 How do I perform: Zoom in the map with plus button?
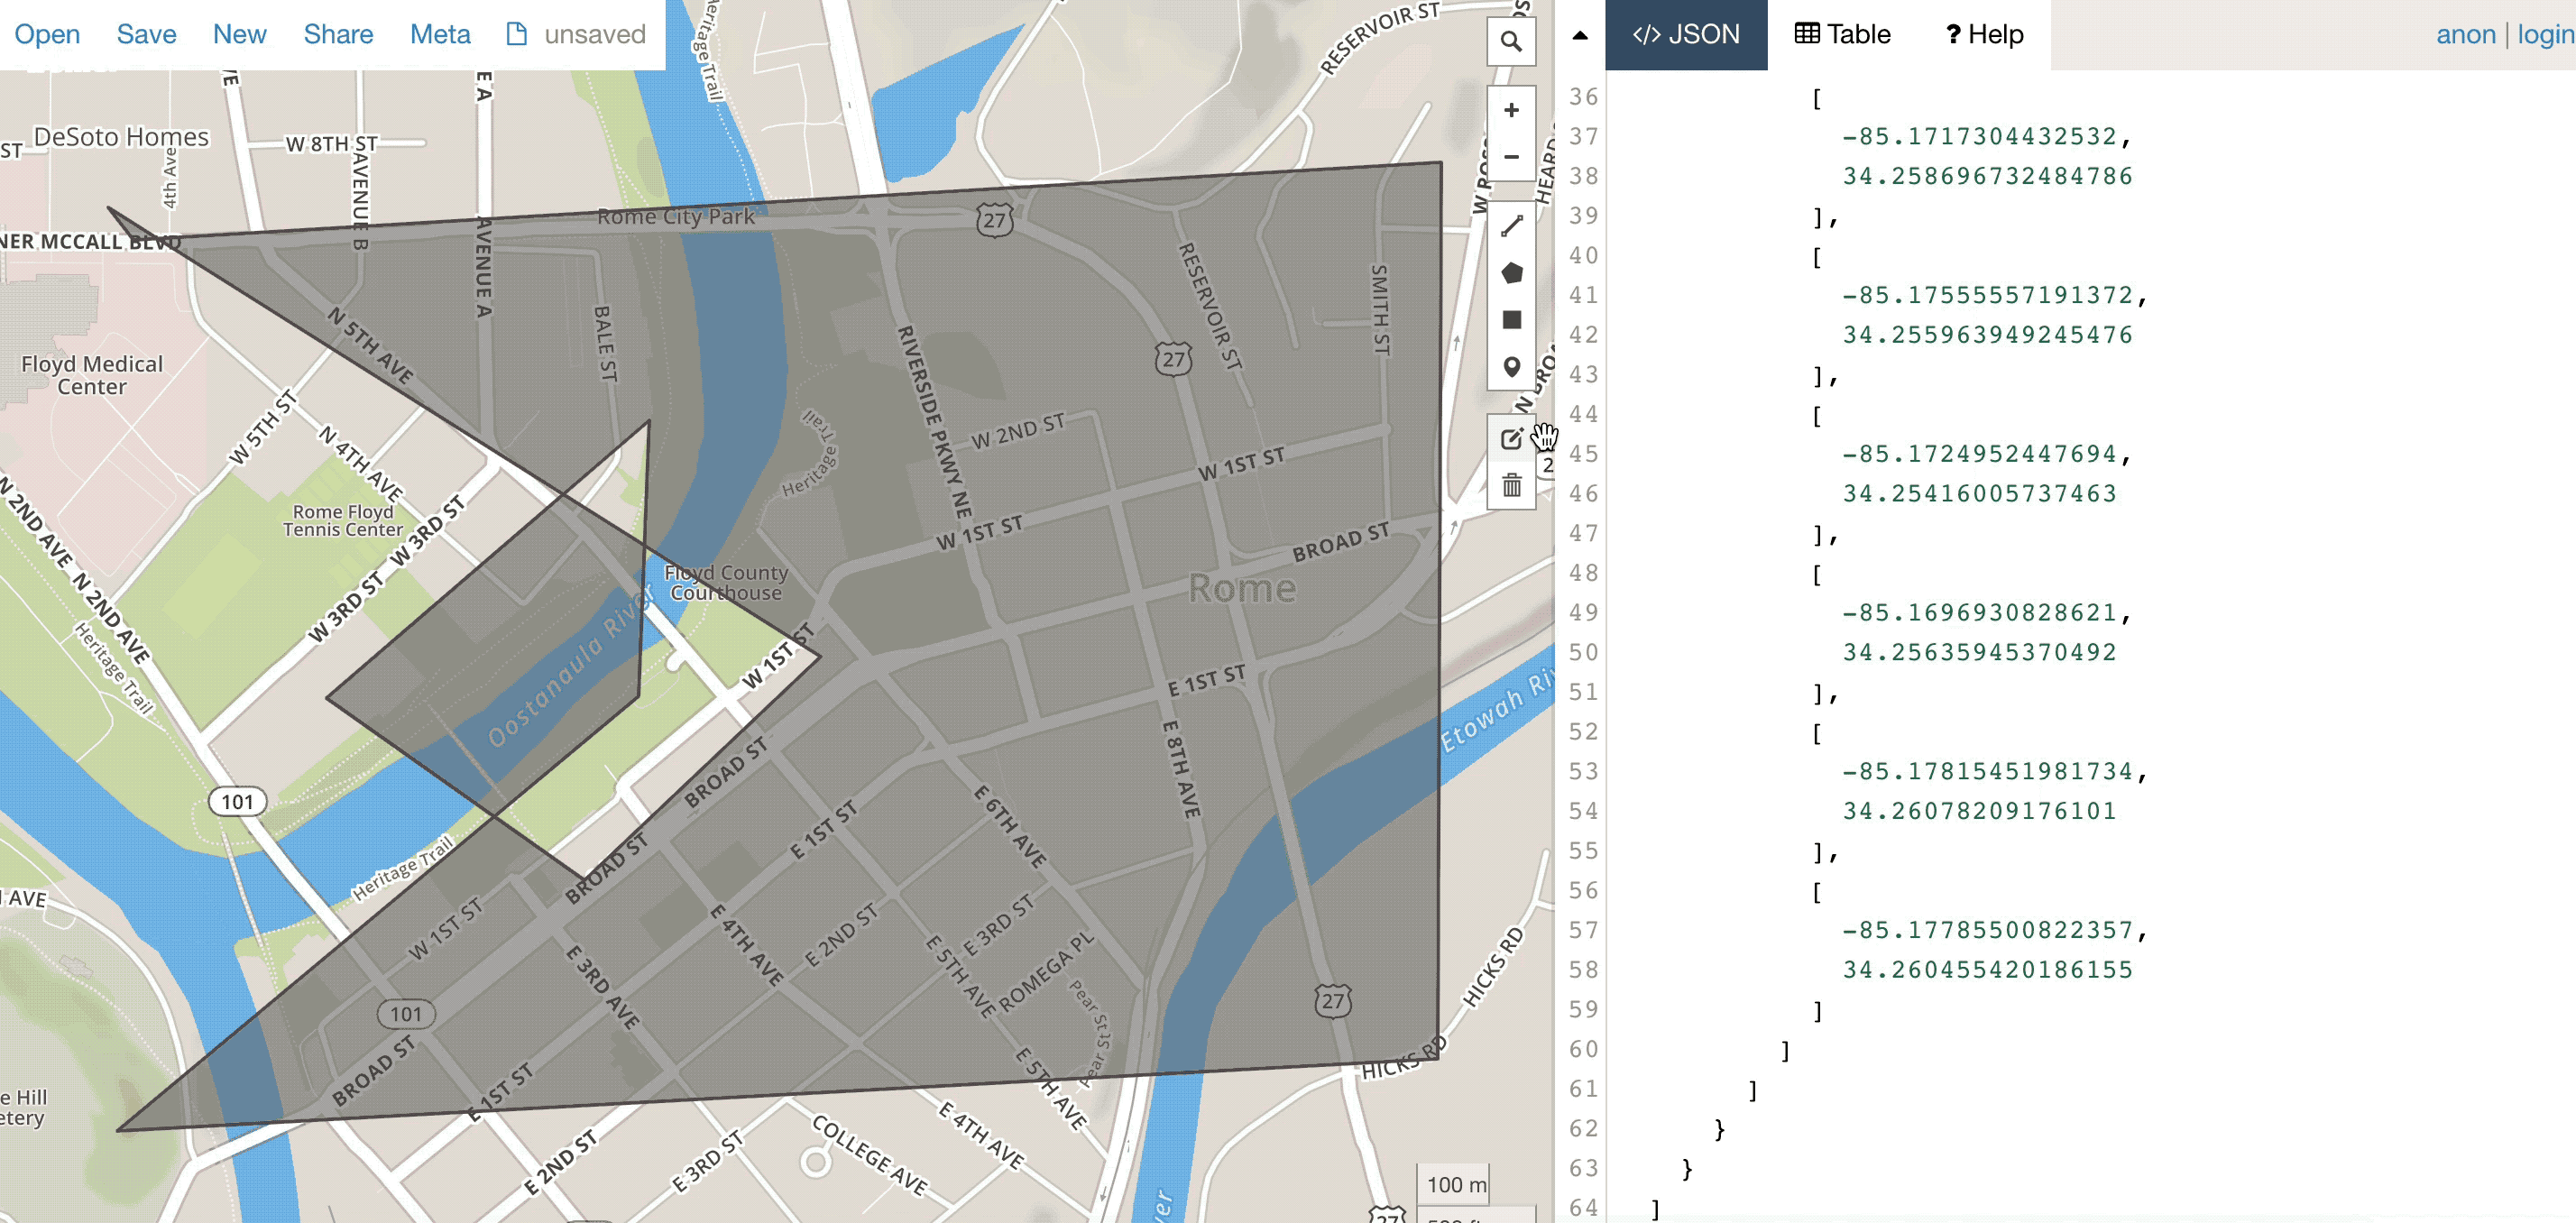click(x=1510, y=110)
